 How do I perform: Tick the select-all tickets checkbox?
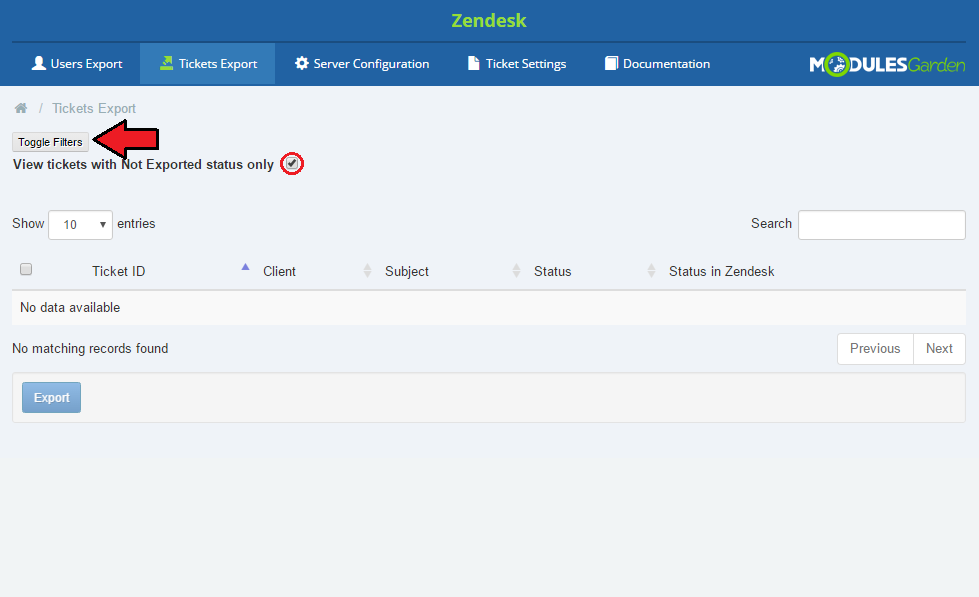click(x=26, y=269)
